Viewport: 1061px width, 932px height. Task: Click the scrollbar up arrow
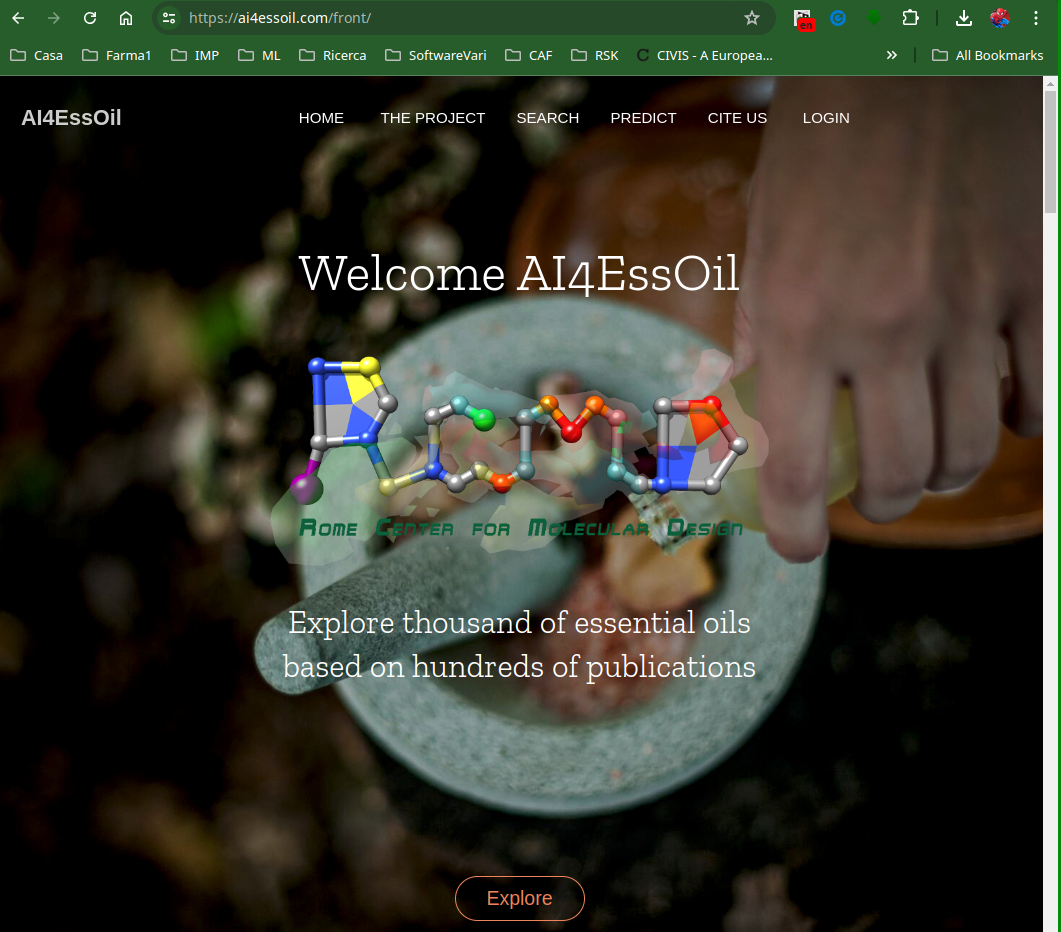[1050, 83]
